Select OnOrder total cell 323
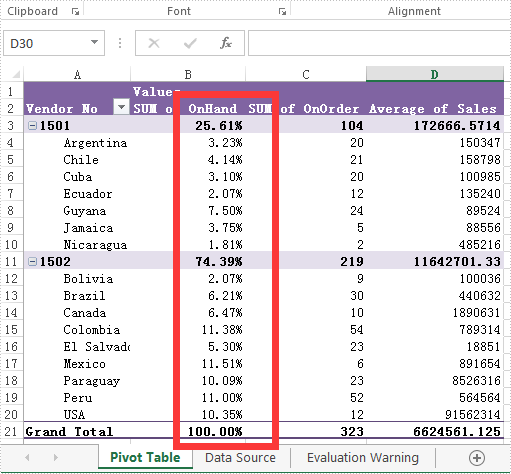Screen dimensions: 511x474 tap(306, 432)
